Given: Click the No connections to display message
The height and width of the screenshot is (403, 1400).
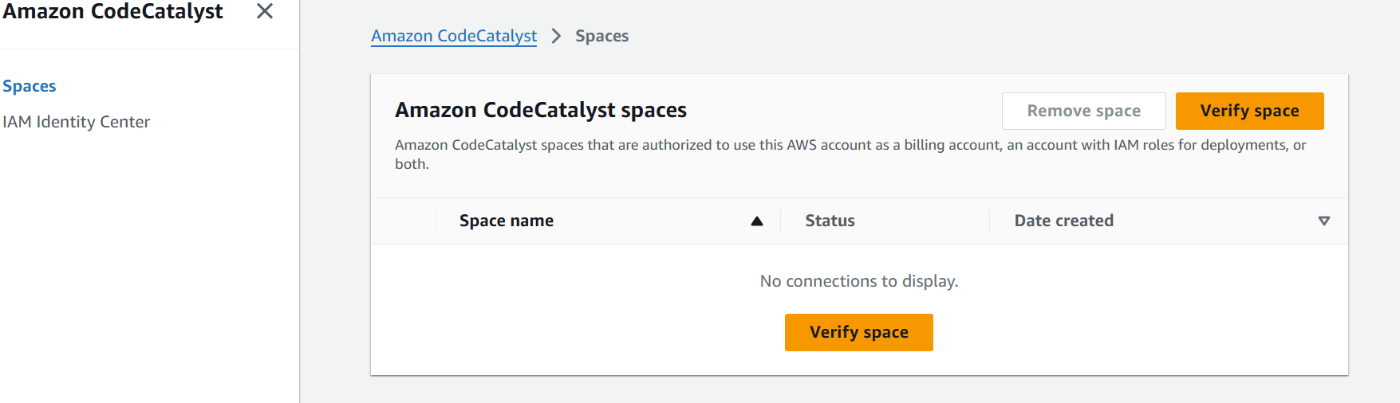Looking at the screenshot, I should (859, 282).
